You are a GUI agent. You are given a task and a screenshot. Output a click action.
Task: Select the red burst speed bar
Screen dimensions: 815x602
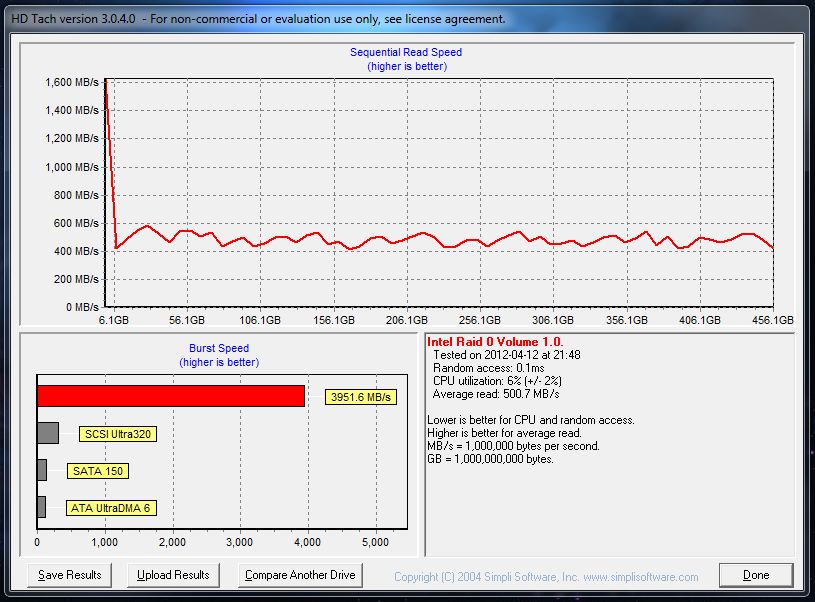click(171, 396)
